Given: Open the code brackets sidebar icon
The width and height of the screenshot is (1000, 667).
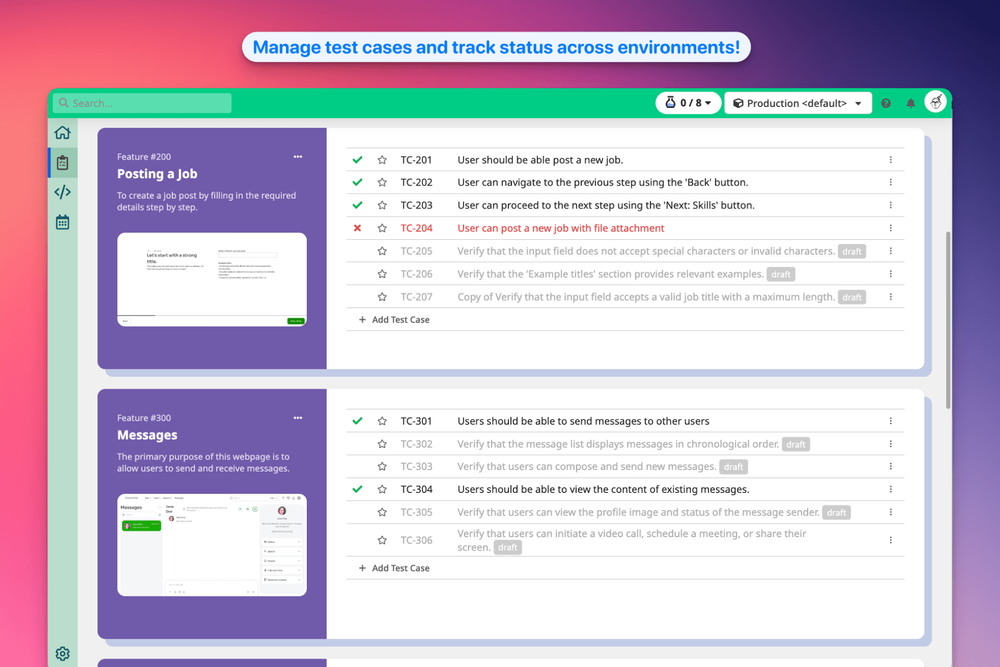Looking at the screenshot, I should [x=62, y=192].
